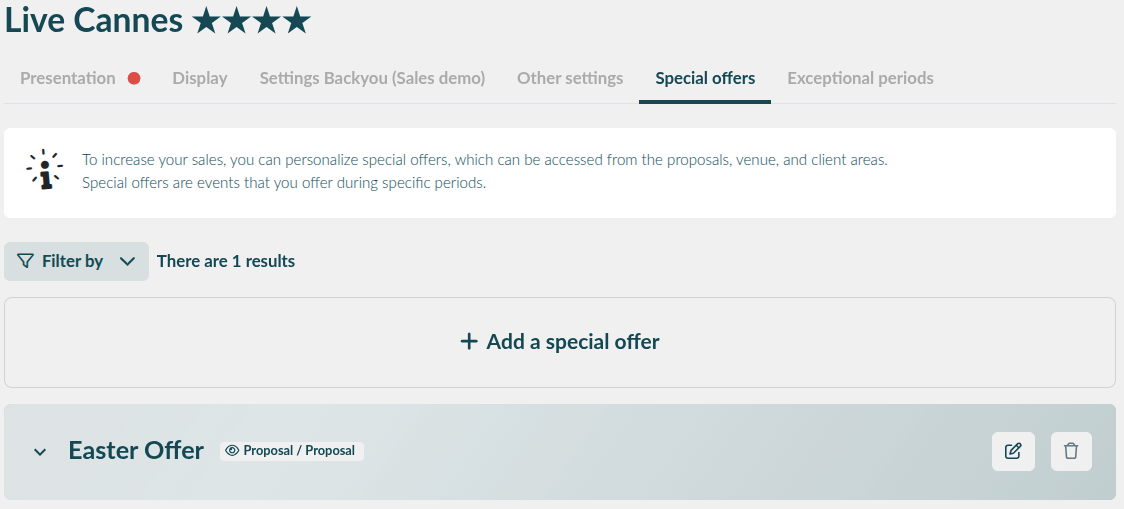Screen dimensions: 1124x509
Task: Switch to the Display tab
Action: point(200,78)
